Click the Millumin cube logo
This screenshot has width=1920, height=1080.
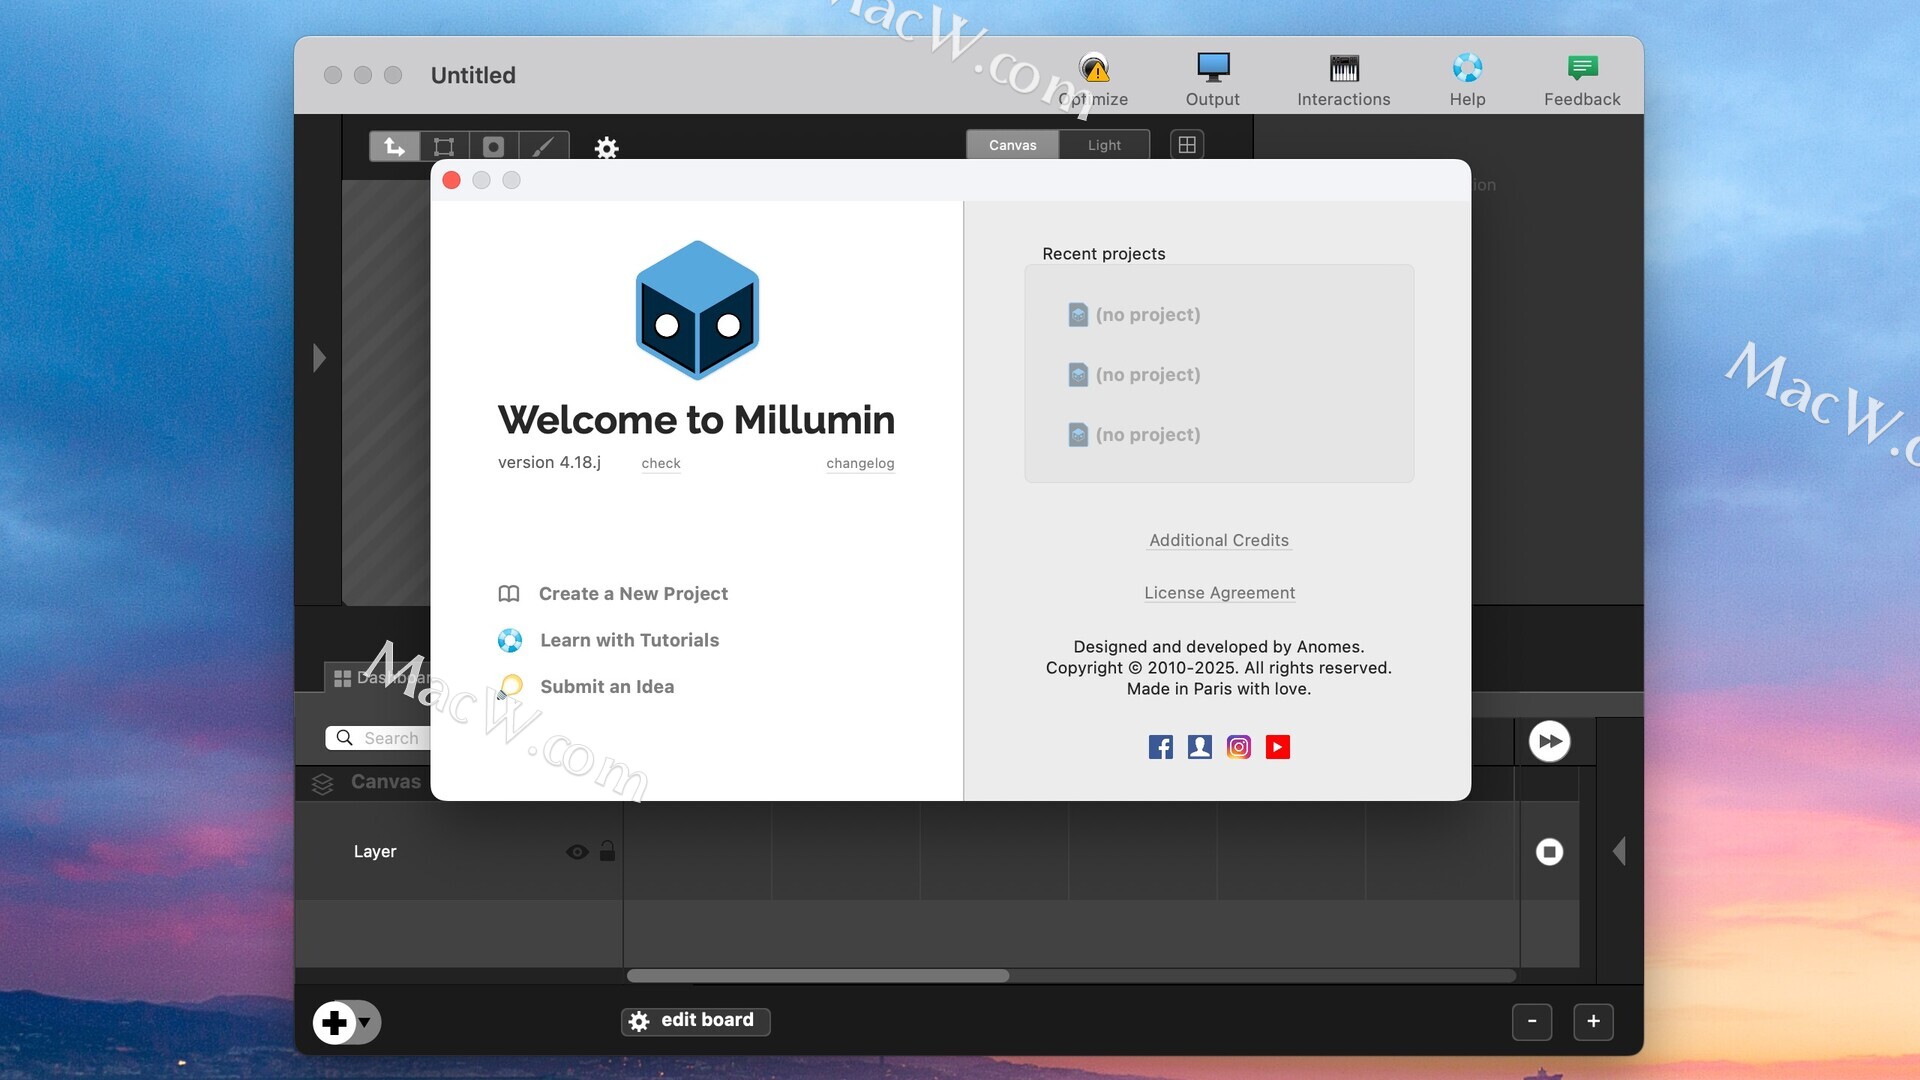tap(697, 310)
